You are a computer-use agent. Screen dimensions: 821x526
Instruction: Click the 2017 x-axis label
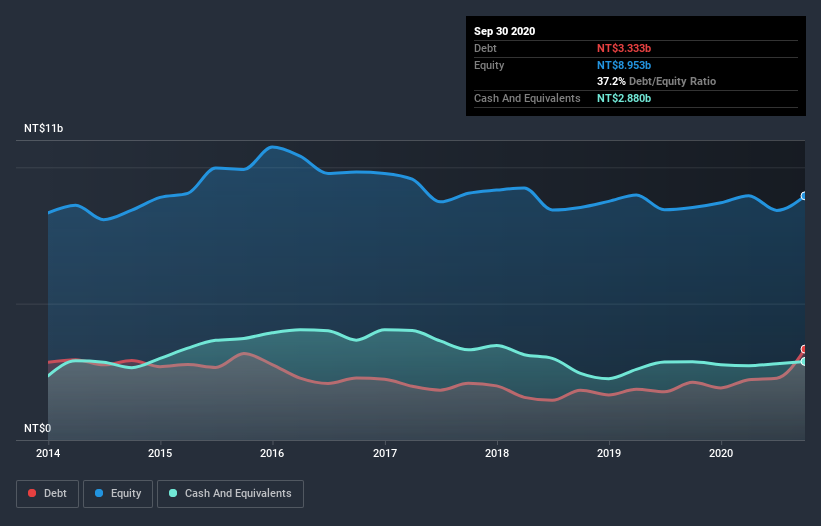point(385,453)
